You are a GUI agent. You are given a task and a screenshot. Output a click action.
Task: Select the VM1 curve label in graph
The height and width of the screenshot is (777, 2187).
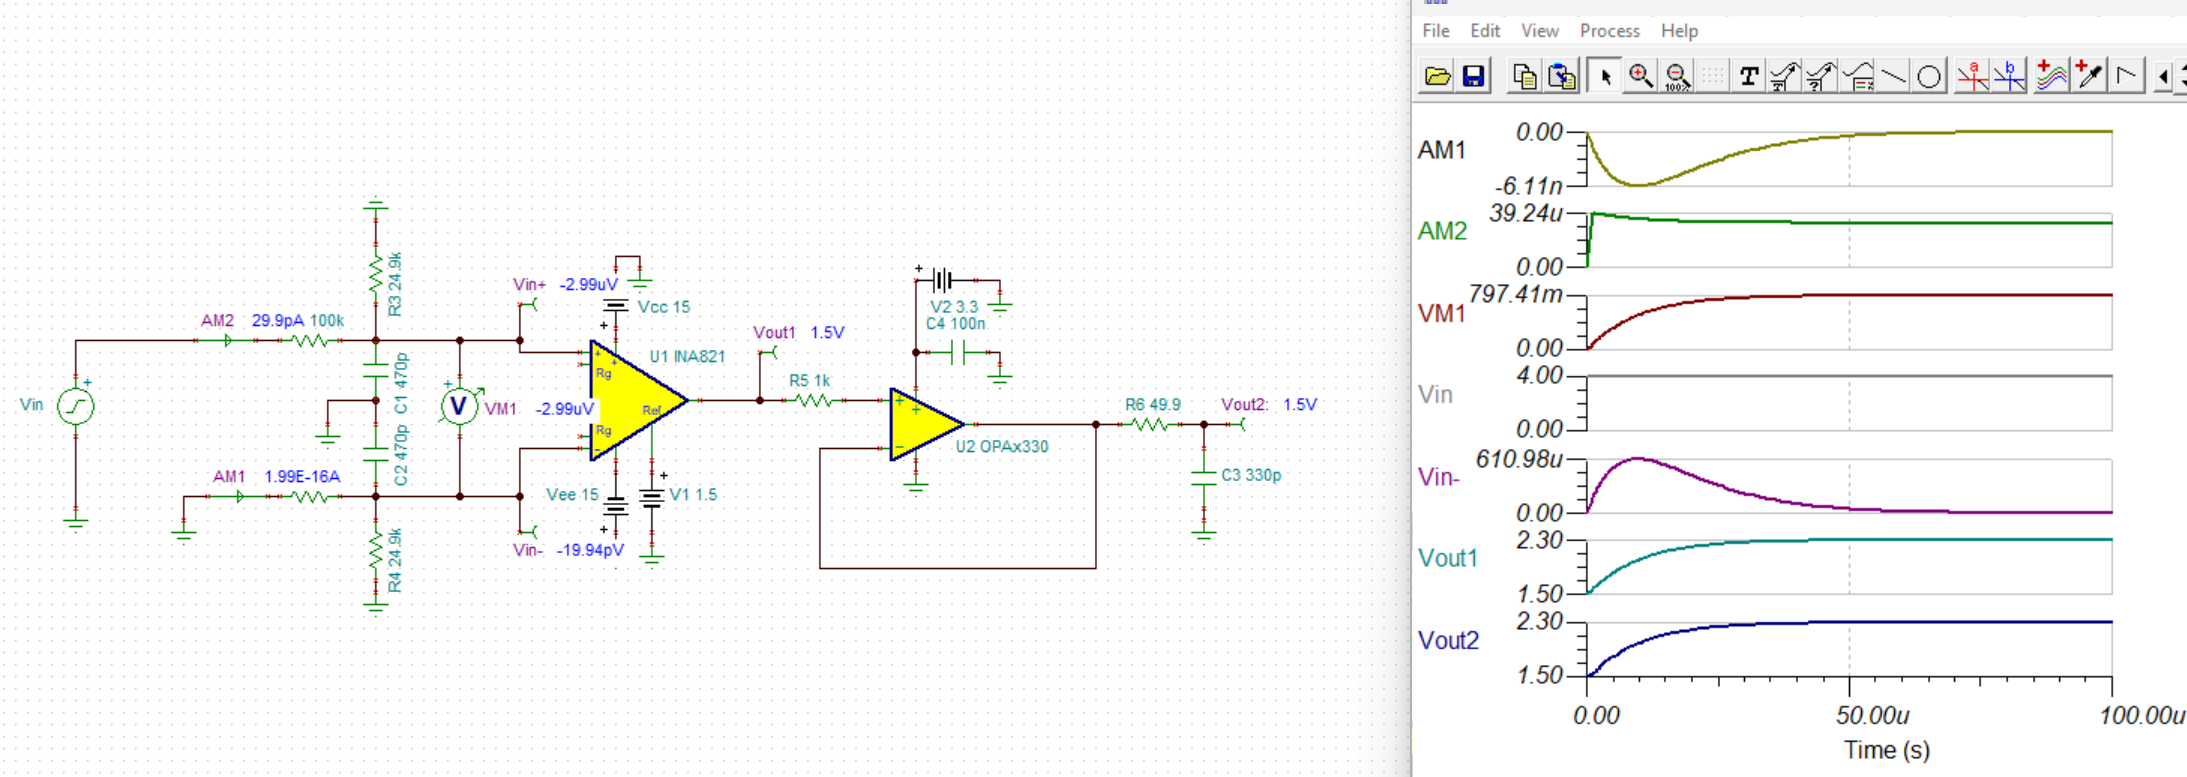(1442, 314)
